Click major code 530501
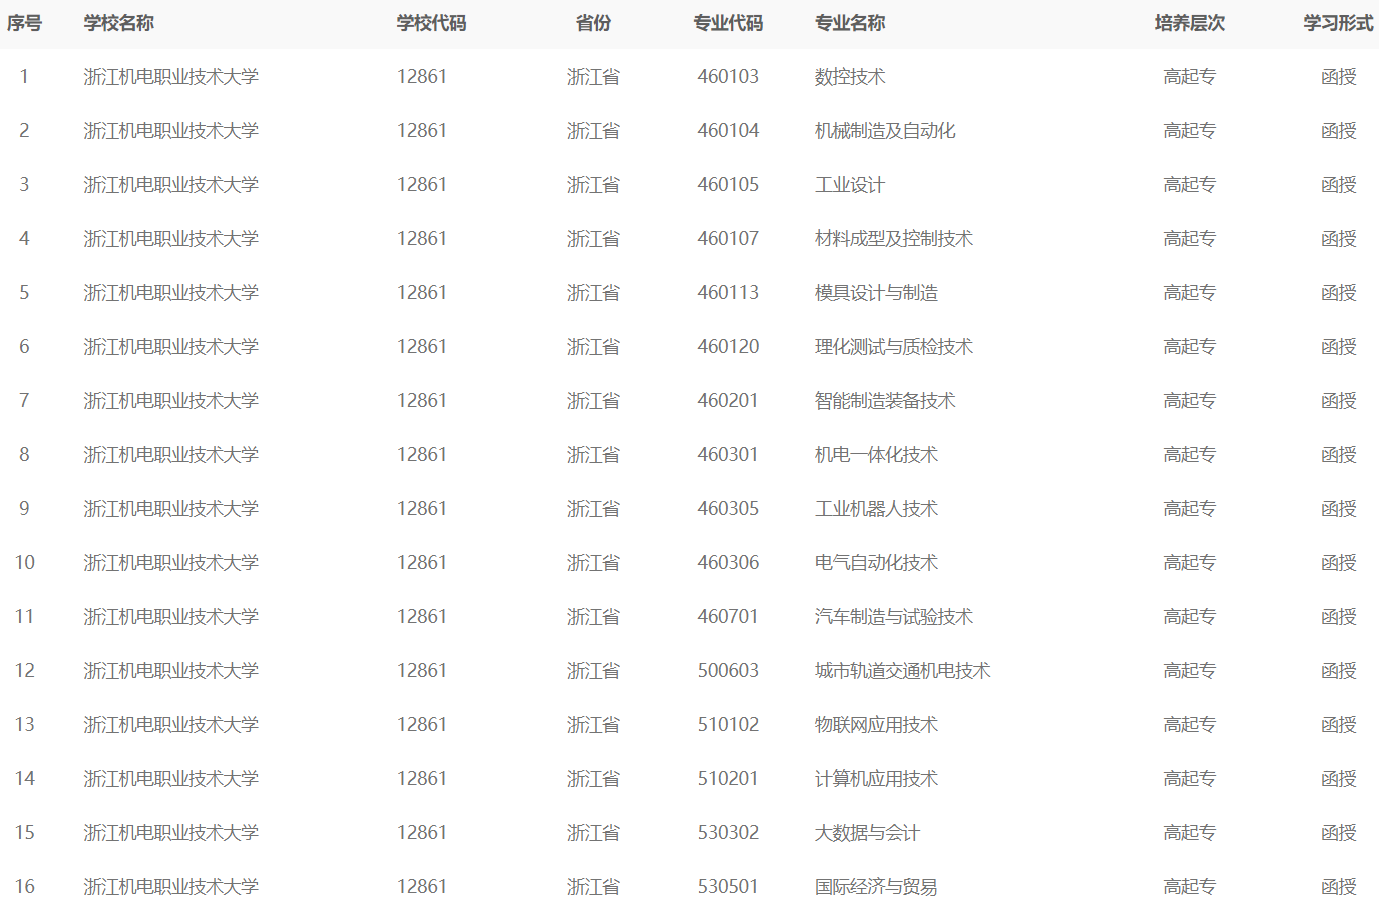Screen dimensions: 1379x914 (728, 887)
